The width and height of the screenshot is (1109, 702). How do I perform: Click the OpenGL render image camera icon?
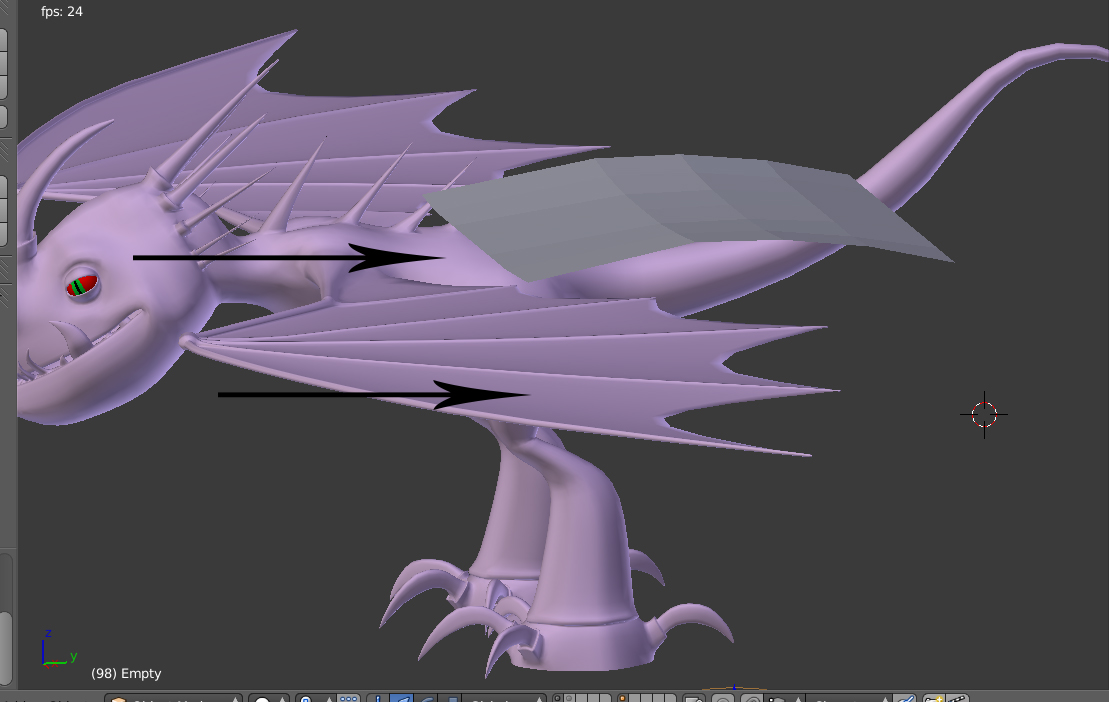coord(934,698)
